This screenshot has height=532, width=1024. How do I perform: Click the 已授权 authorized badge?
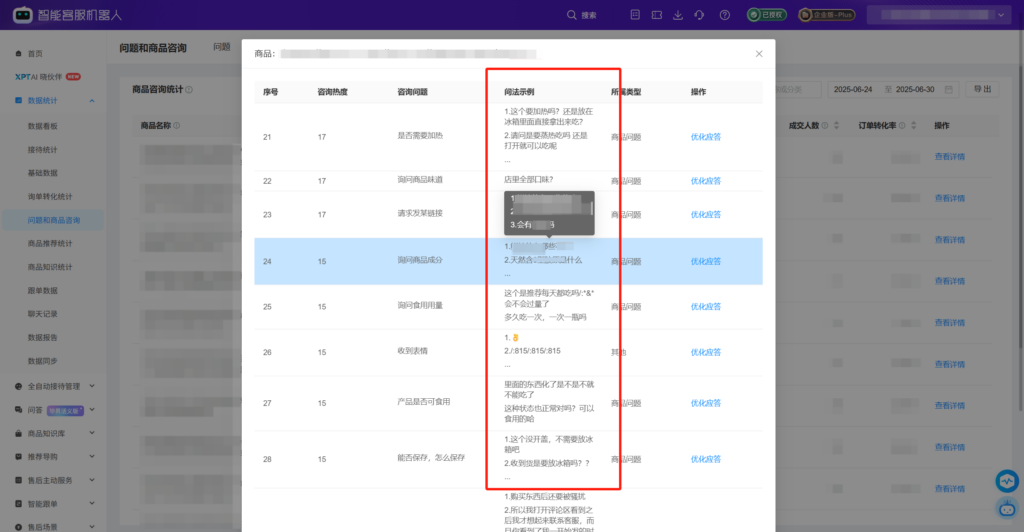(767, 14)
